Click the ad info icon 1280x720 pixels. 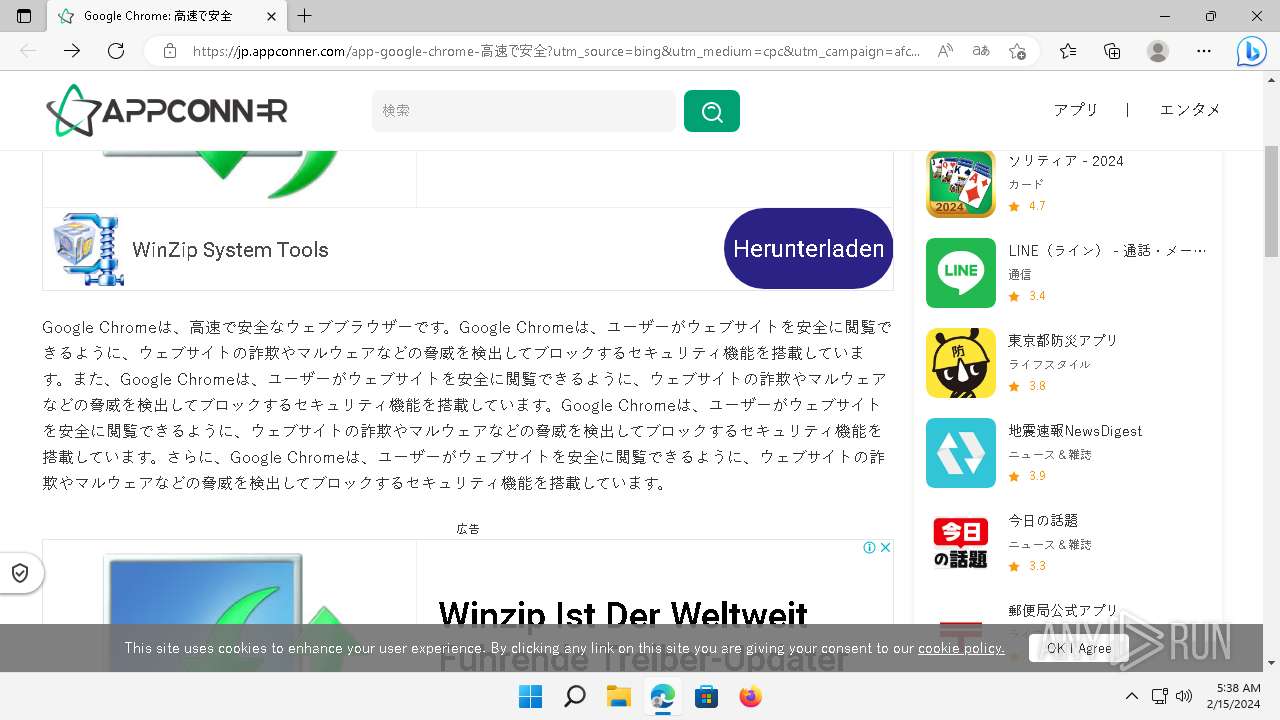[869, 547]
